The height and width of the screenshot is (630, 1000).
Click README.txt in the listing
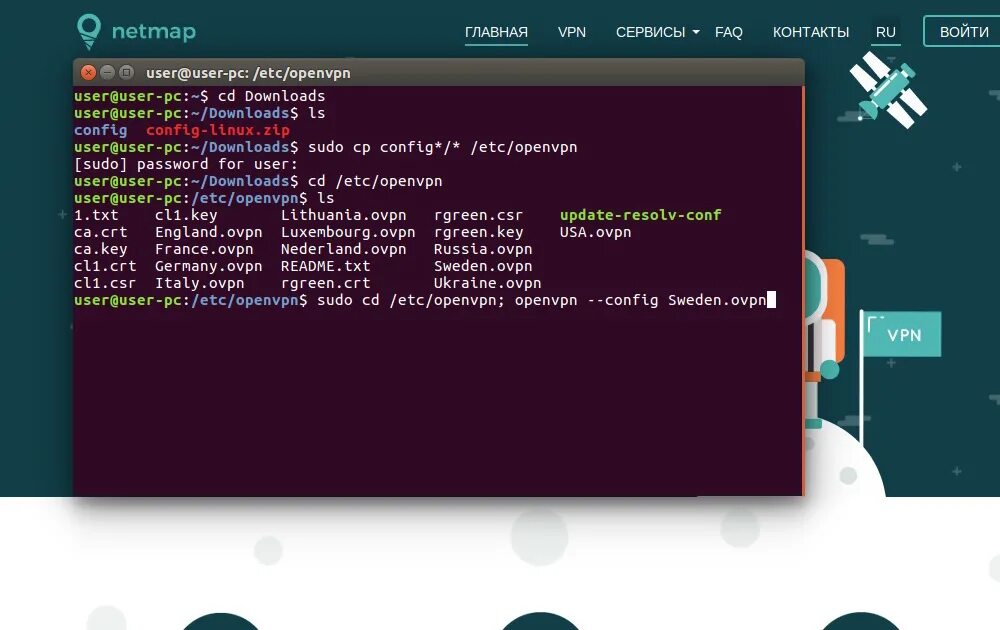pos(325,266)
